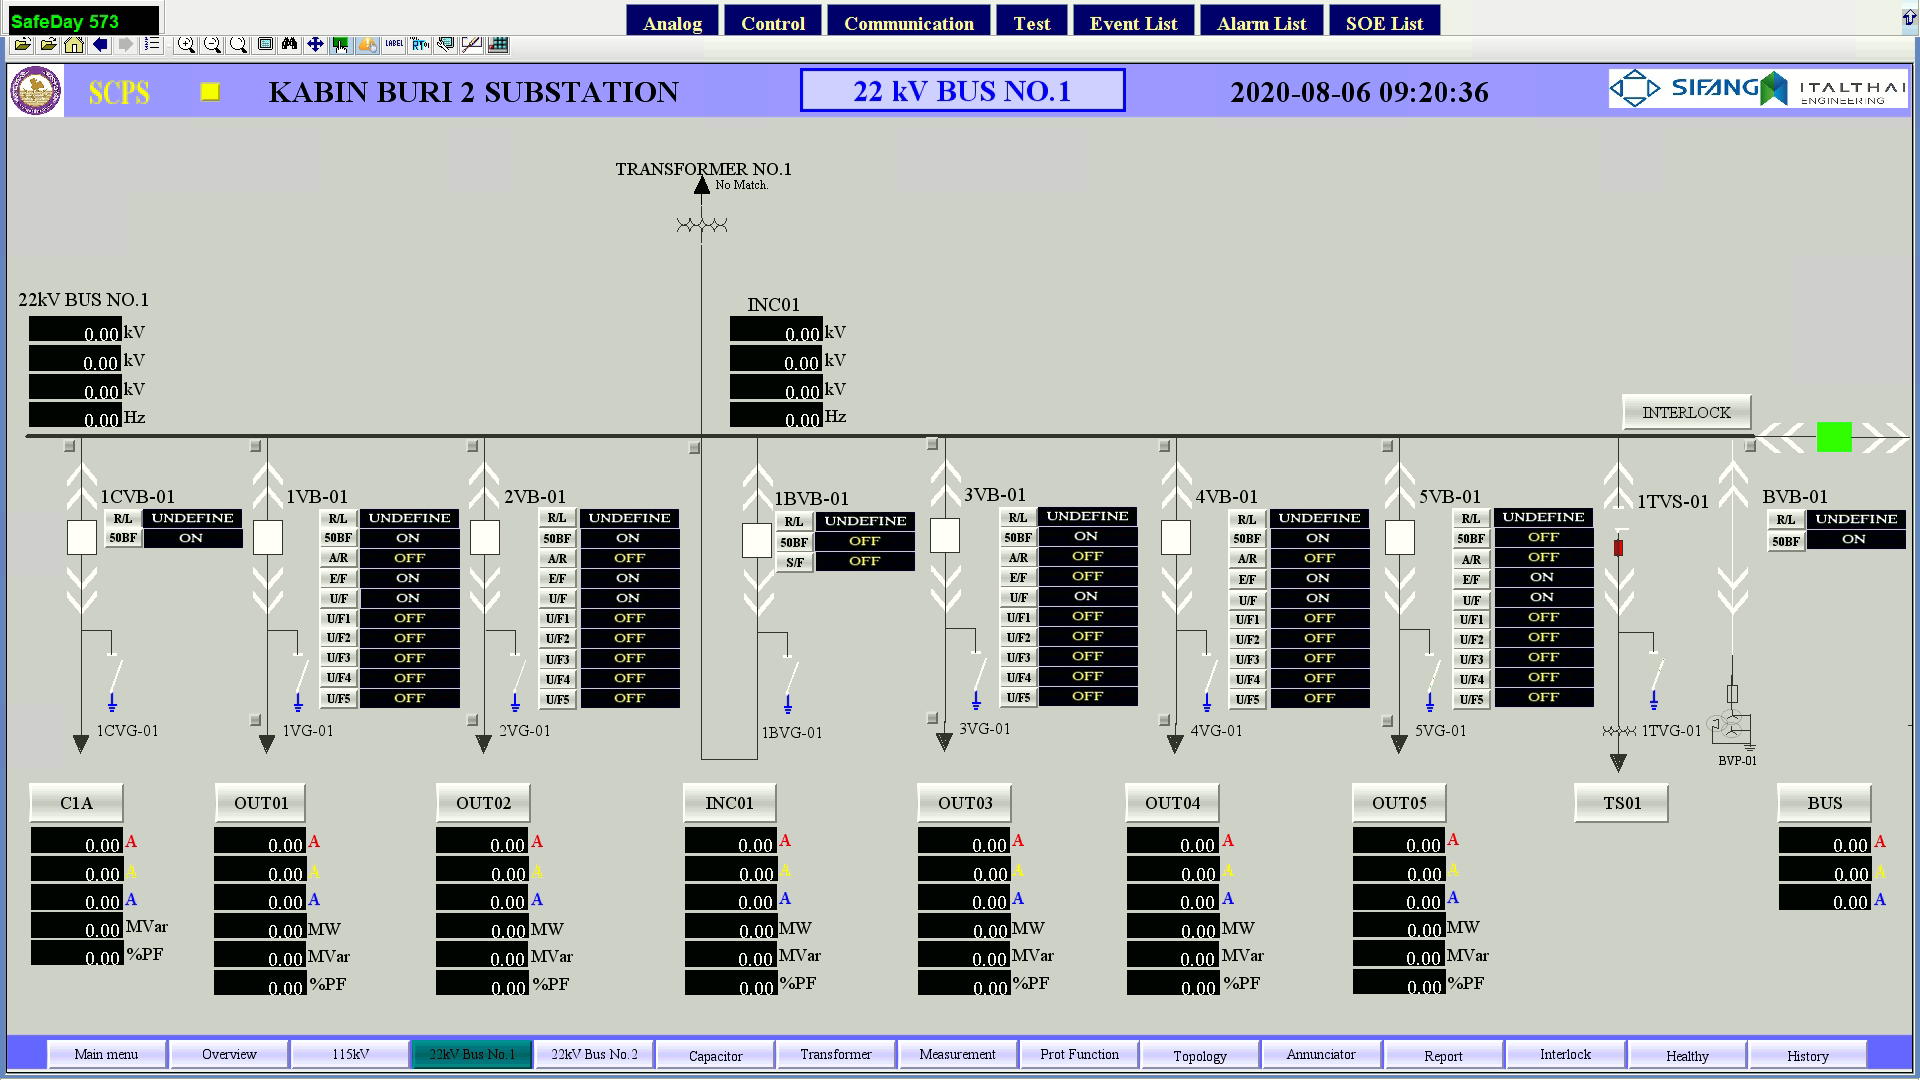Toggle the 3VB-01 circuit breaker symbol
The height and width of the screenshot is (1080, 1920).
pyautogui.click(x=945, y=536)
